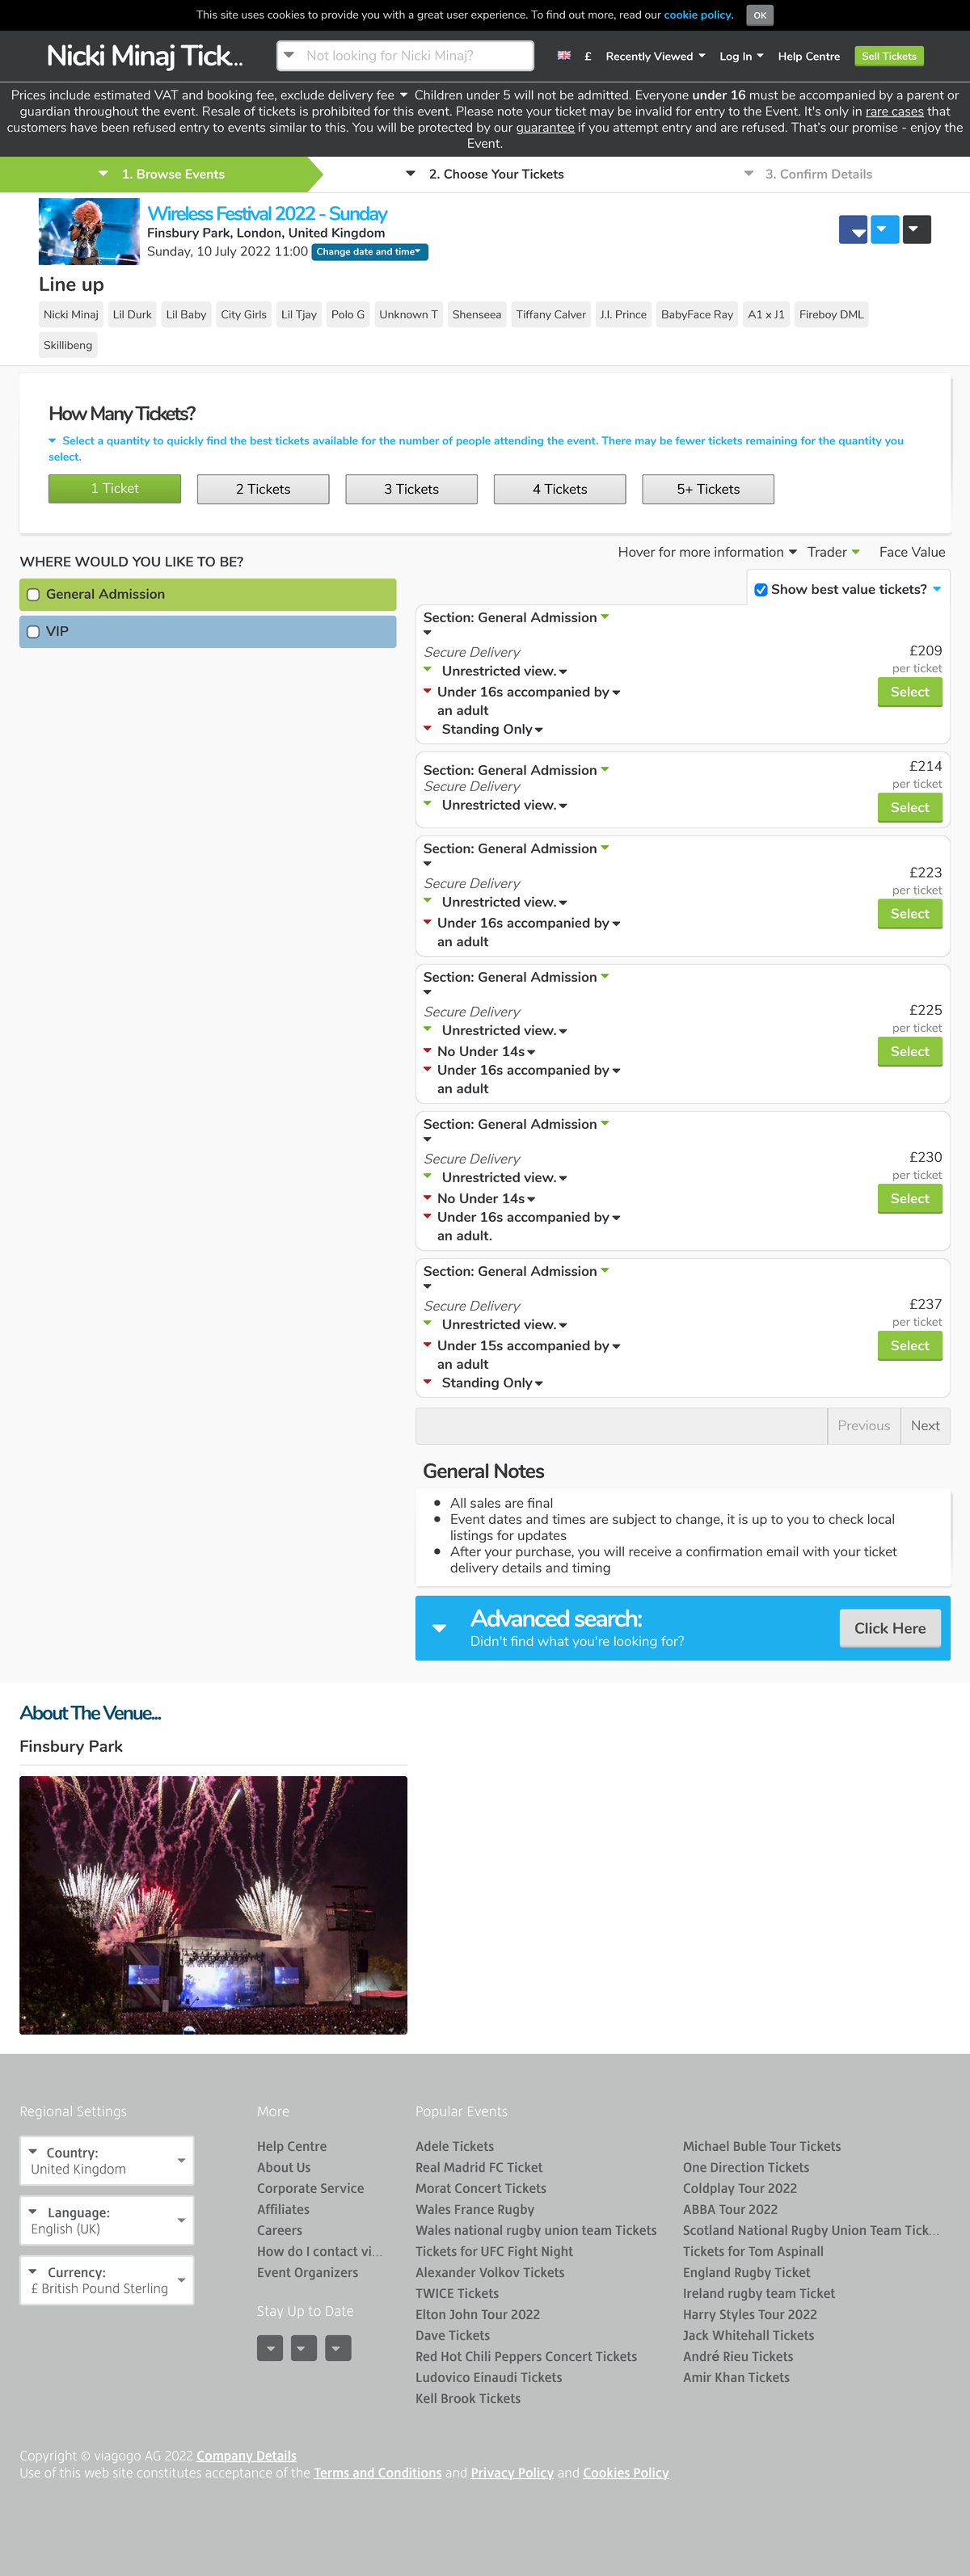The height and width of the screenshot is (2576, 970).
Task: Uncheck Show best value tickets checkbox
Action: [761, 590]
